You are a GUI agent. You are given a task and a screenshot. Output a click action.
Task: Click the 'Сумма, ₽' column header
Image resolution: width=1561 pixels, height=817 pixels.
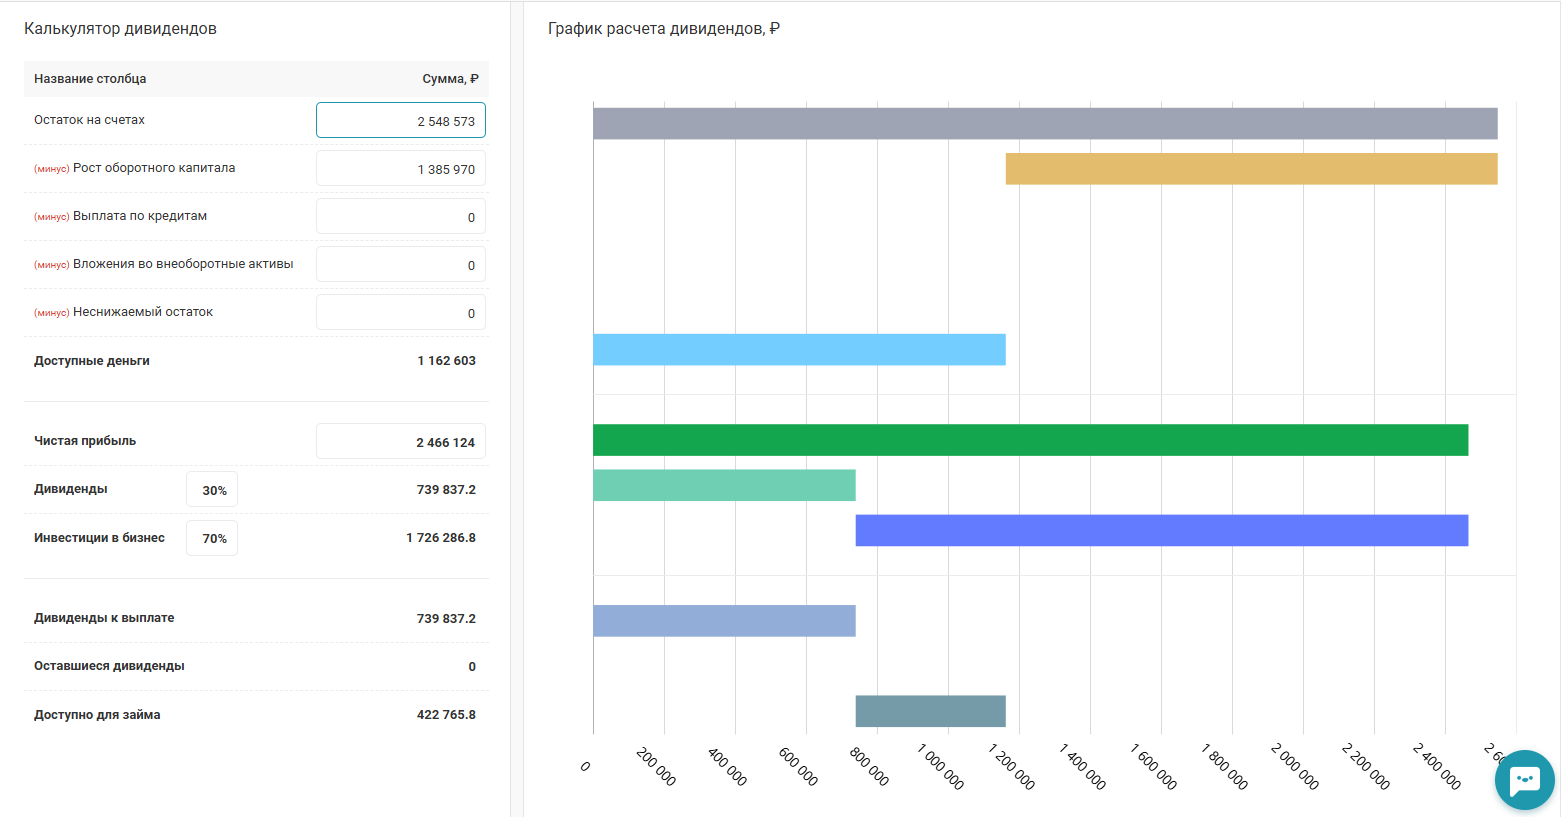[x=450, y=79]
